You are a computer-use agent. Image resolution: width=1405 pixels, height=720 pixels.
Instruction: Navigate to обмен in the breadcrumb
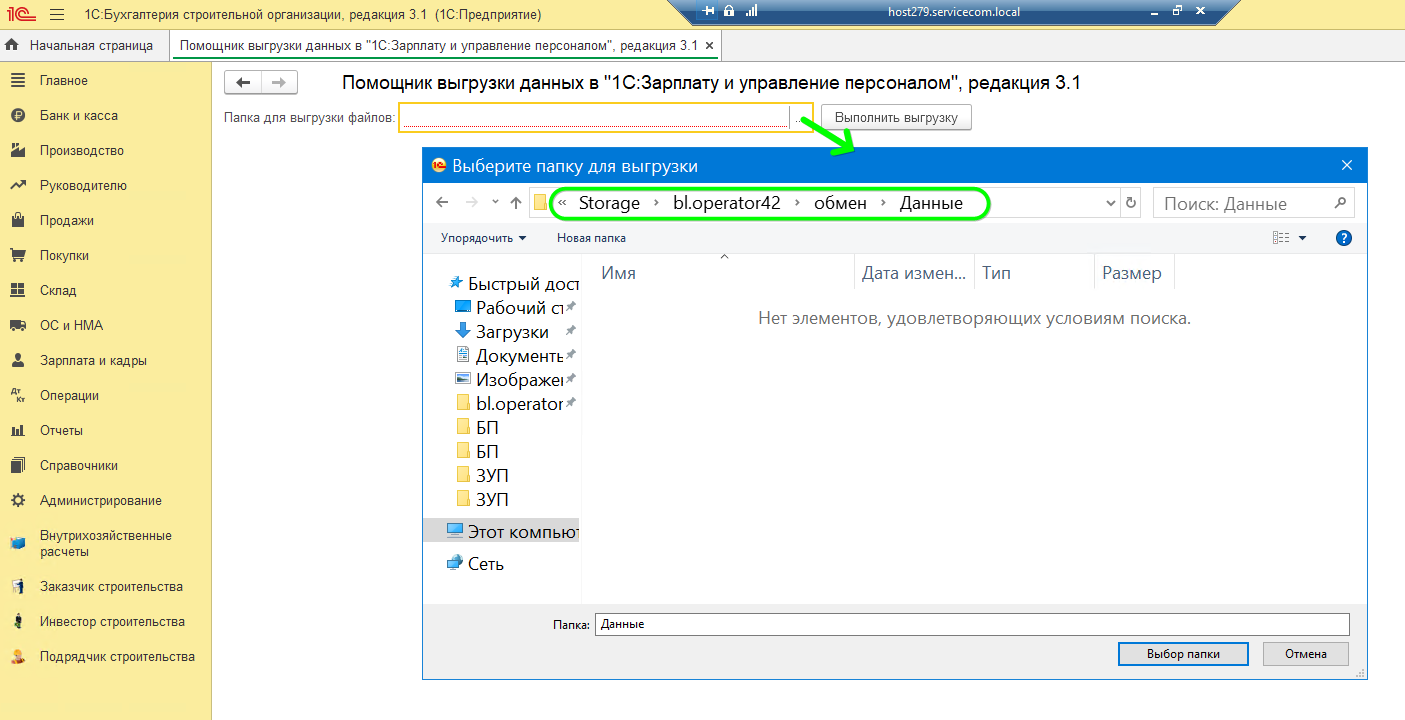(x=840, y=203)
